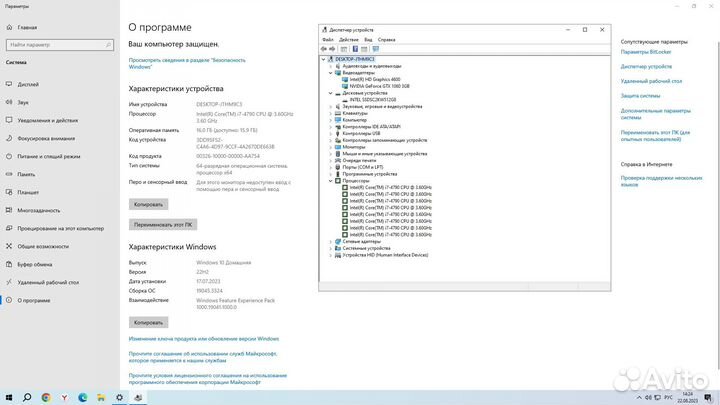
Task: Toggle the console tree toolbar icon
Action: point(343,49)
